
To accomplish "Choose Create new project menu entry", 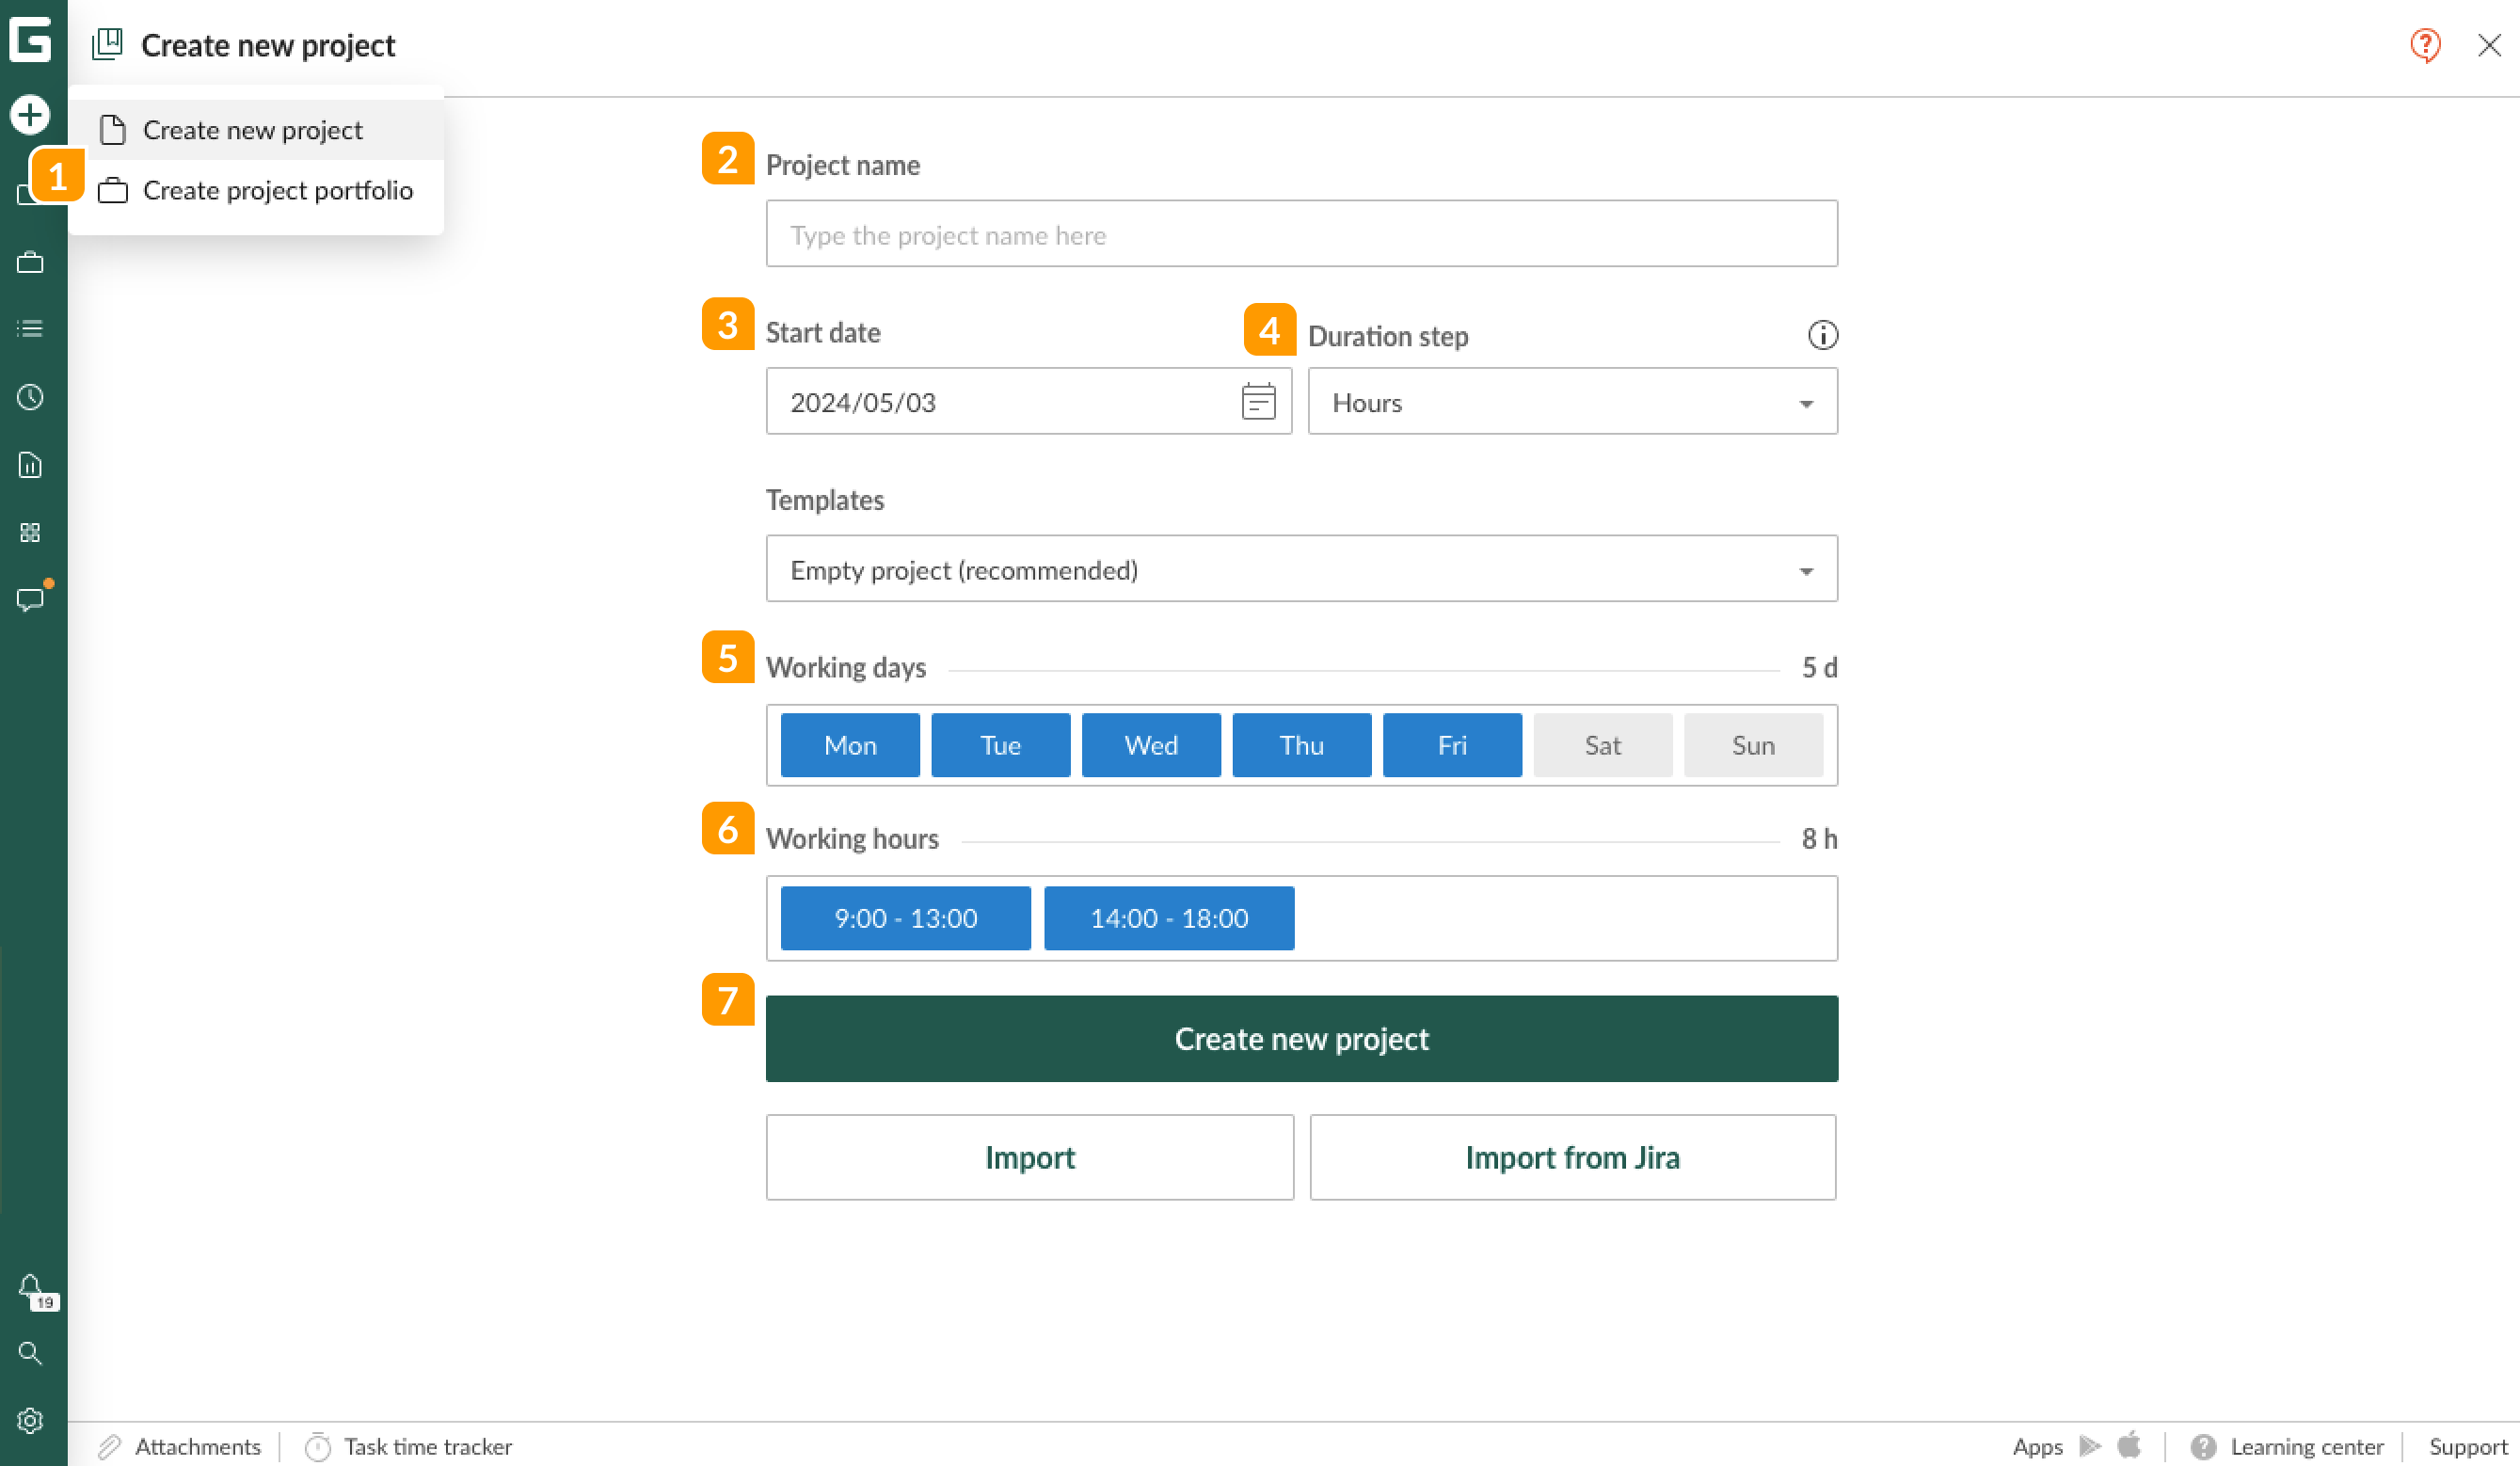I will [252, 131].
